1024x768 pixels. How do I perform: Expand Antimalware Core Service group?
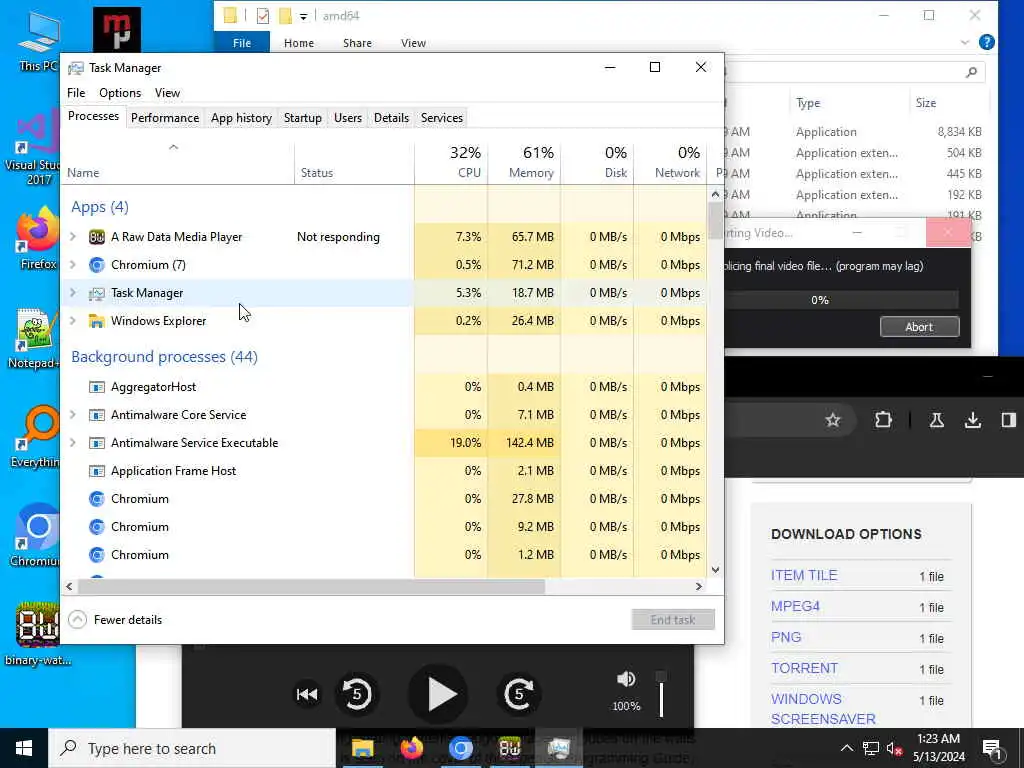(73, 415)
